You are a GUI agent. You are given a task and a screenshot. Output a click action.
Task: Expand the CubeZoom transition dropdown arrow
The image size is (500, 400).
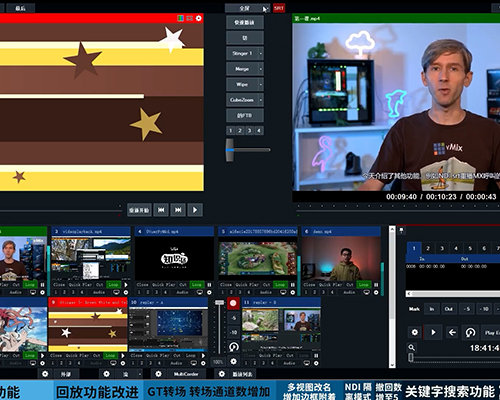click(x=261, y=100)
